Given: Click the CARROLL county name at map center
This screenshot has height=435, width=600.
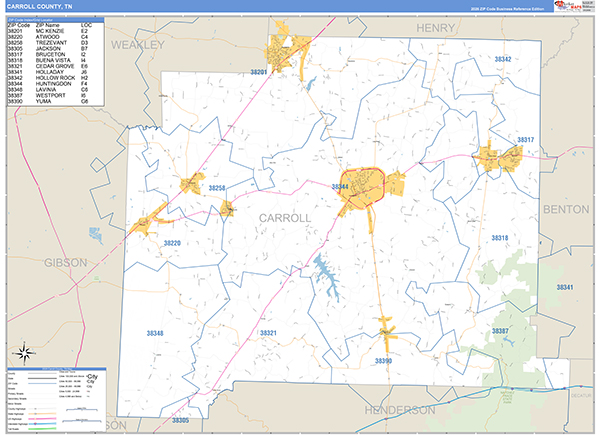Looking at the screenshot, I should 285,218.
